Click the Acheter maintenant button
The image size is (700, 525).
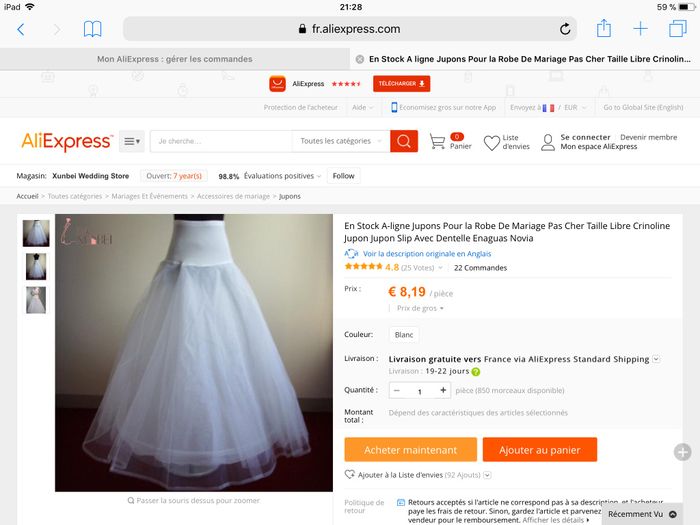410,450
